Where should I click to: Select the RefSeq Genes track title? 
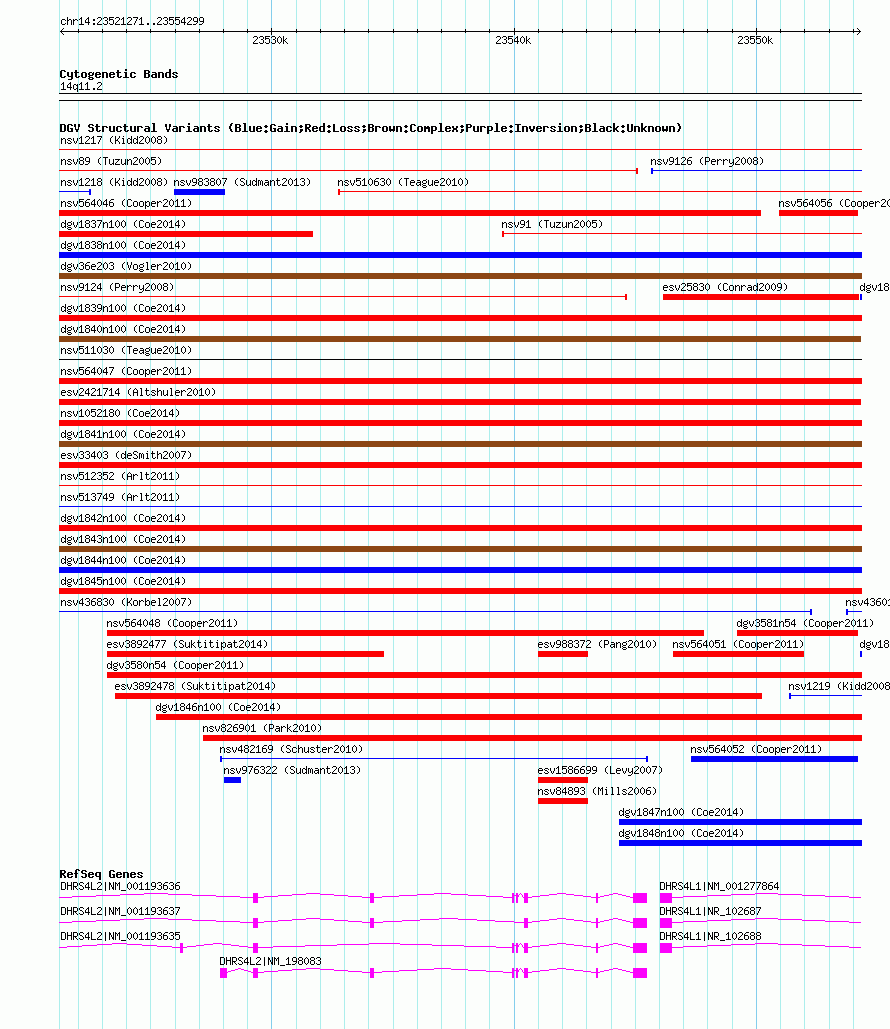[x=101, y=874]
